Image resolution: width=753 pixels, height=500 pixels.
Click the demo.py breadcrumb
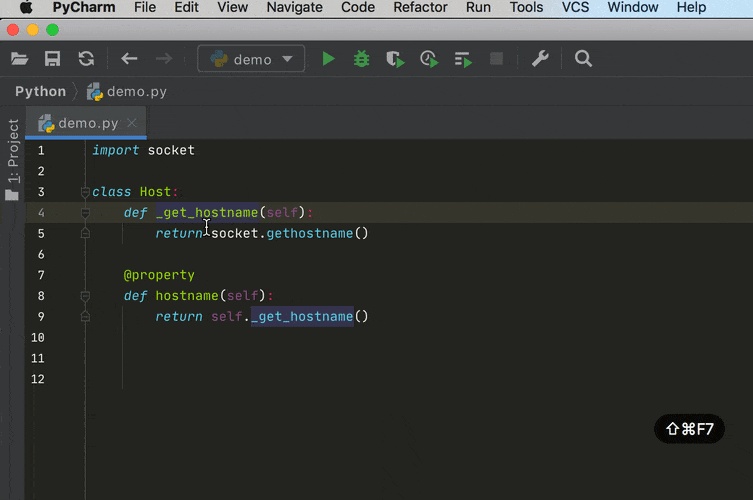point(127,91)
